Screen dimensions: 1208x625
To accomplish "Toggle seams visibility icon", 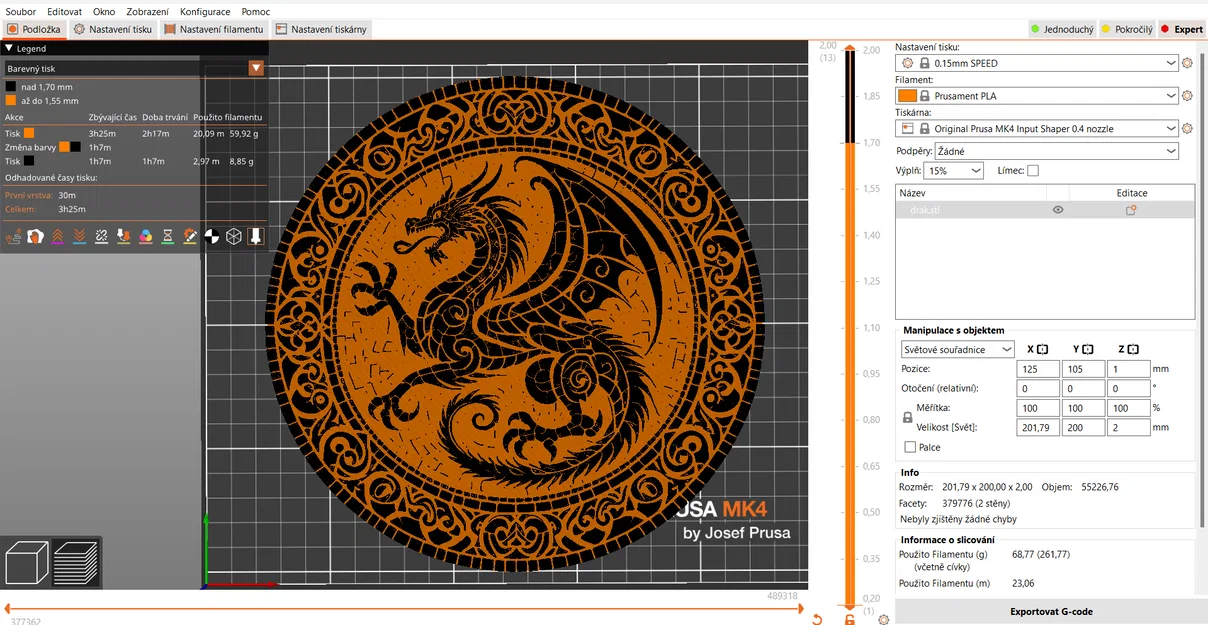I will point(101,236).
